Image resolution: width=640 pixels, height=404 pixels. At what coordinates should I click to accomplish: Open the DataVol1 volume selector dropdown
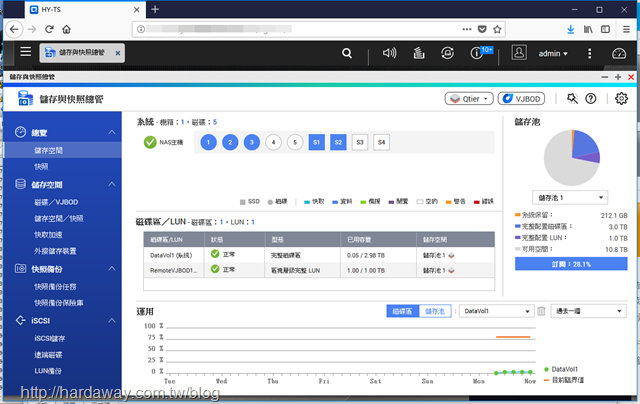pos(497,311)
